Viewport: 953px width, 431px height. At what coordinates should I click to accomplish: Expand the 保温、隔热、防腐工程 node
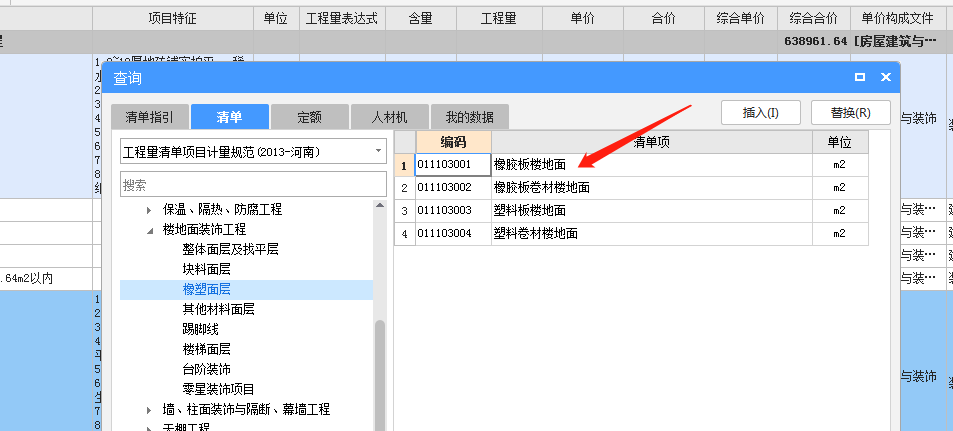pos(150,210)
